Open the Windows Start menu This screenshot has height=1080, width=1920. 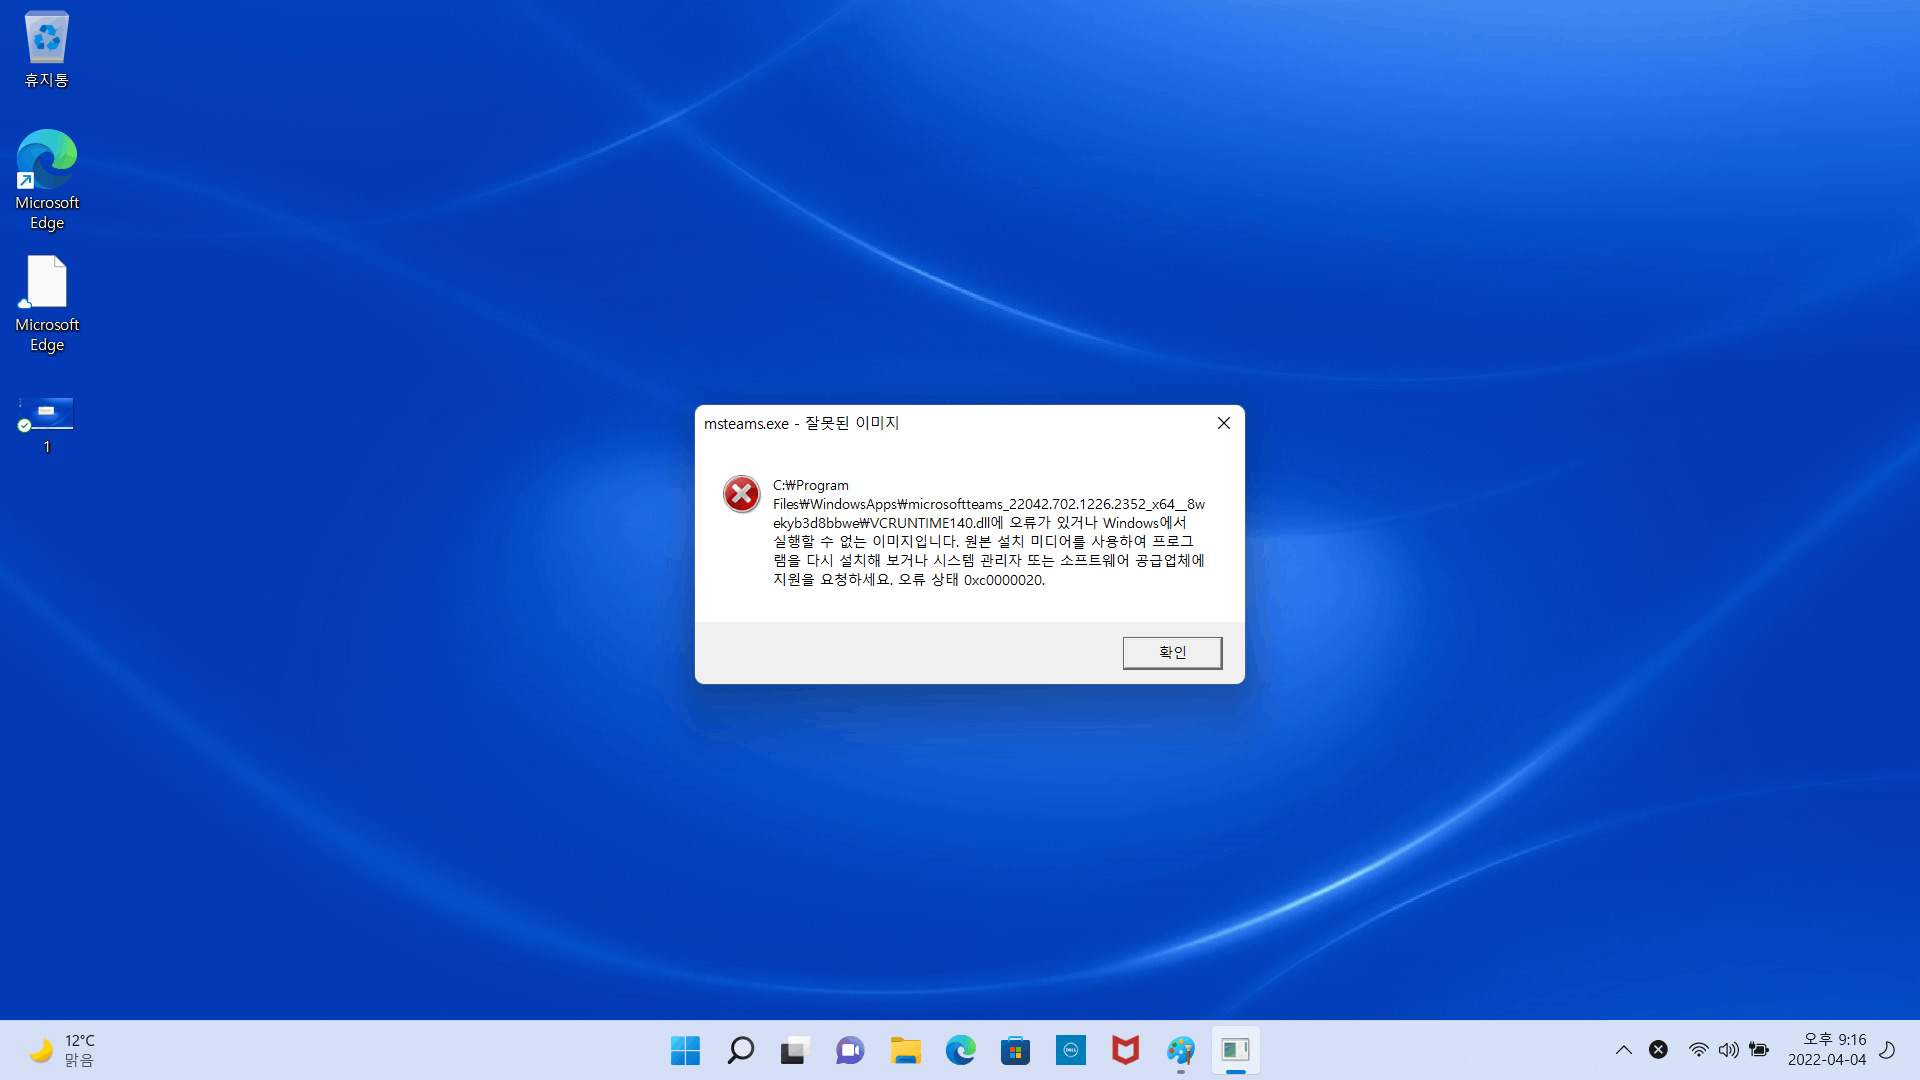pos(685,1050)
